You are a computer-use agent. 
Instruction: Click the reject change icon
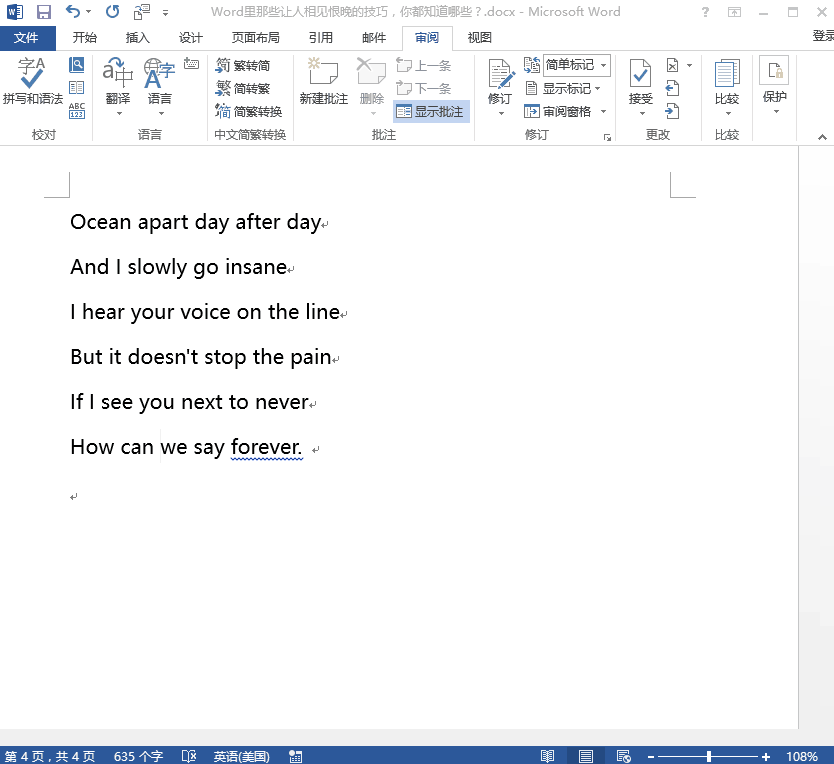point(673,65)
